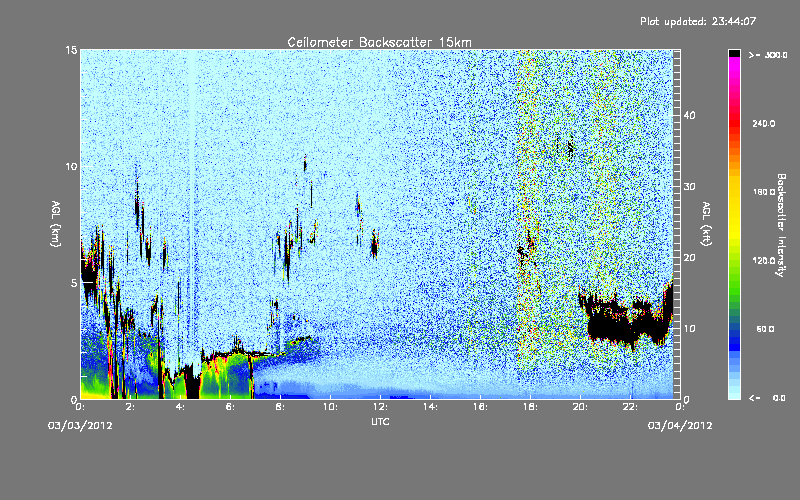Viewport: 800px width, 500px height.
Task: Click the "5" tick on the km axis
Action: coord(74,283)
